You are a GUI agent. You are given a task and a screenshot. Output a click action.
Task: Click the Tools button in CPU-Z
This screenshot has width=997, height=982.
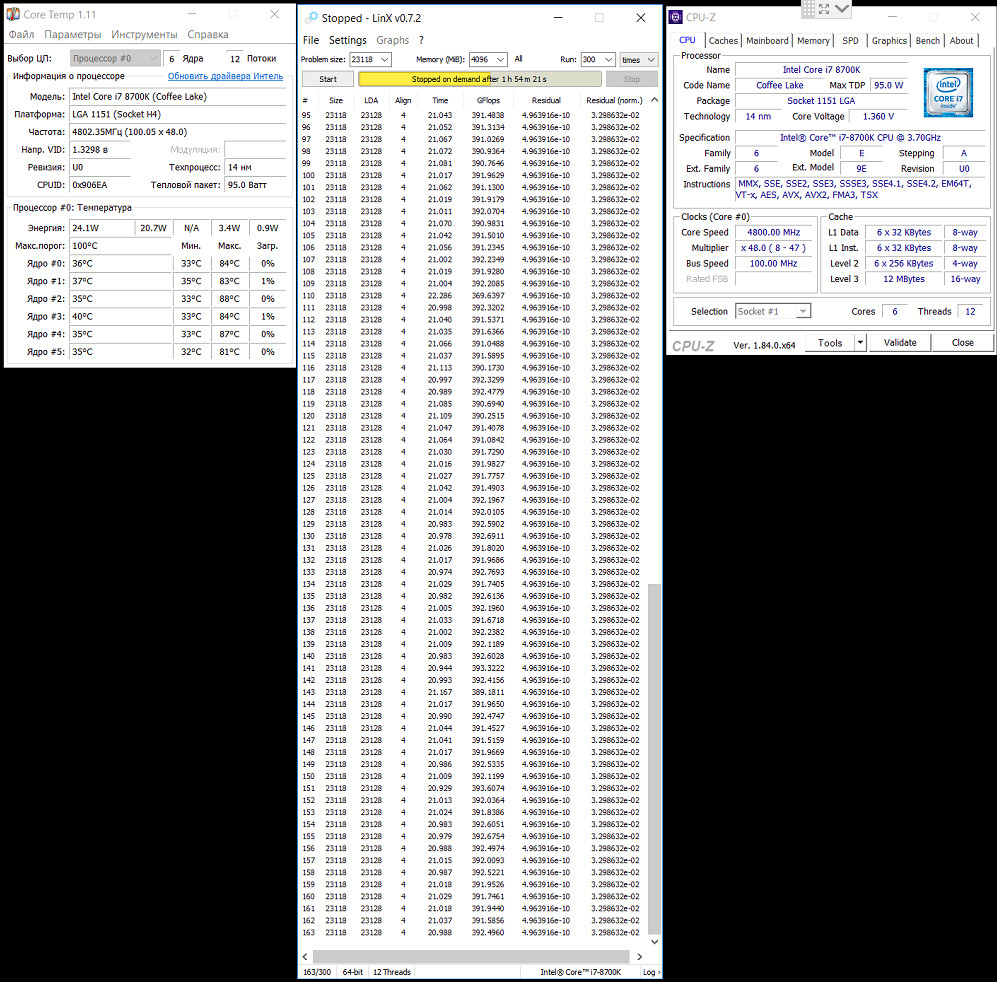(830, 343)
